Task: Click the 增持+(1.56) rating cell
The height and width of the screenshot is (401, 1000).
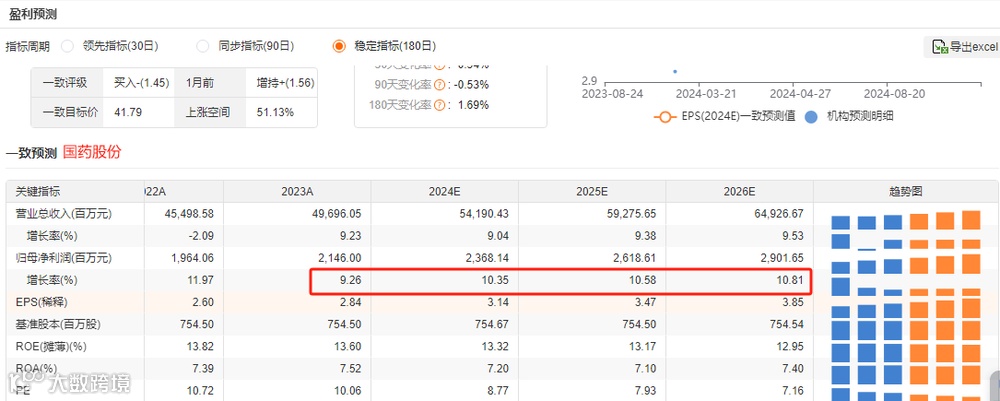Action: click(x=285, y=83)
